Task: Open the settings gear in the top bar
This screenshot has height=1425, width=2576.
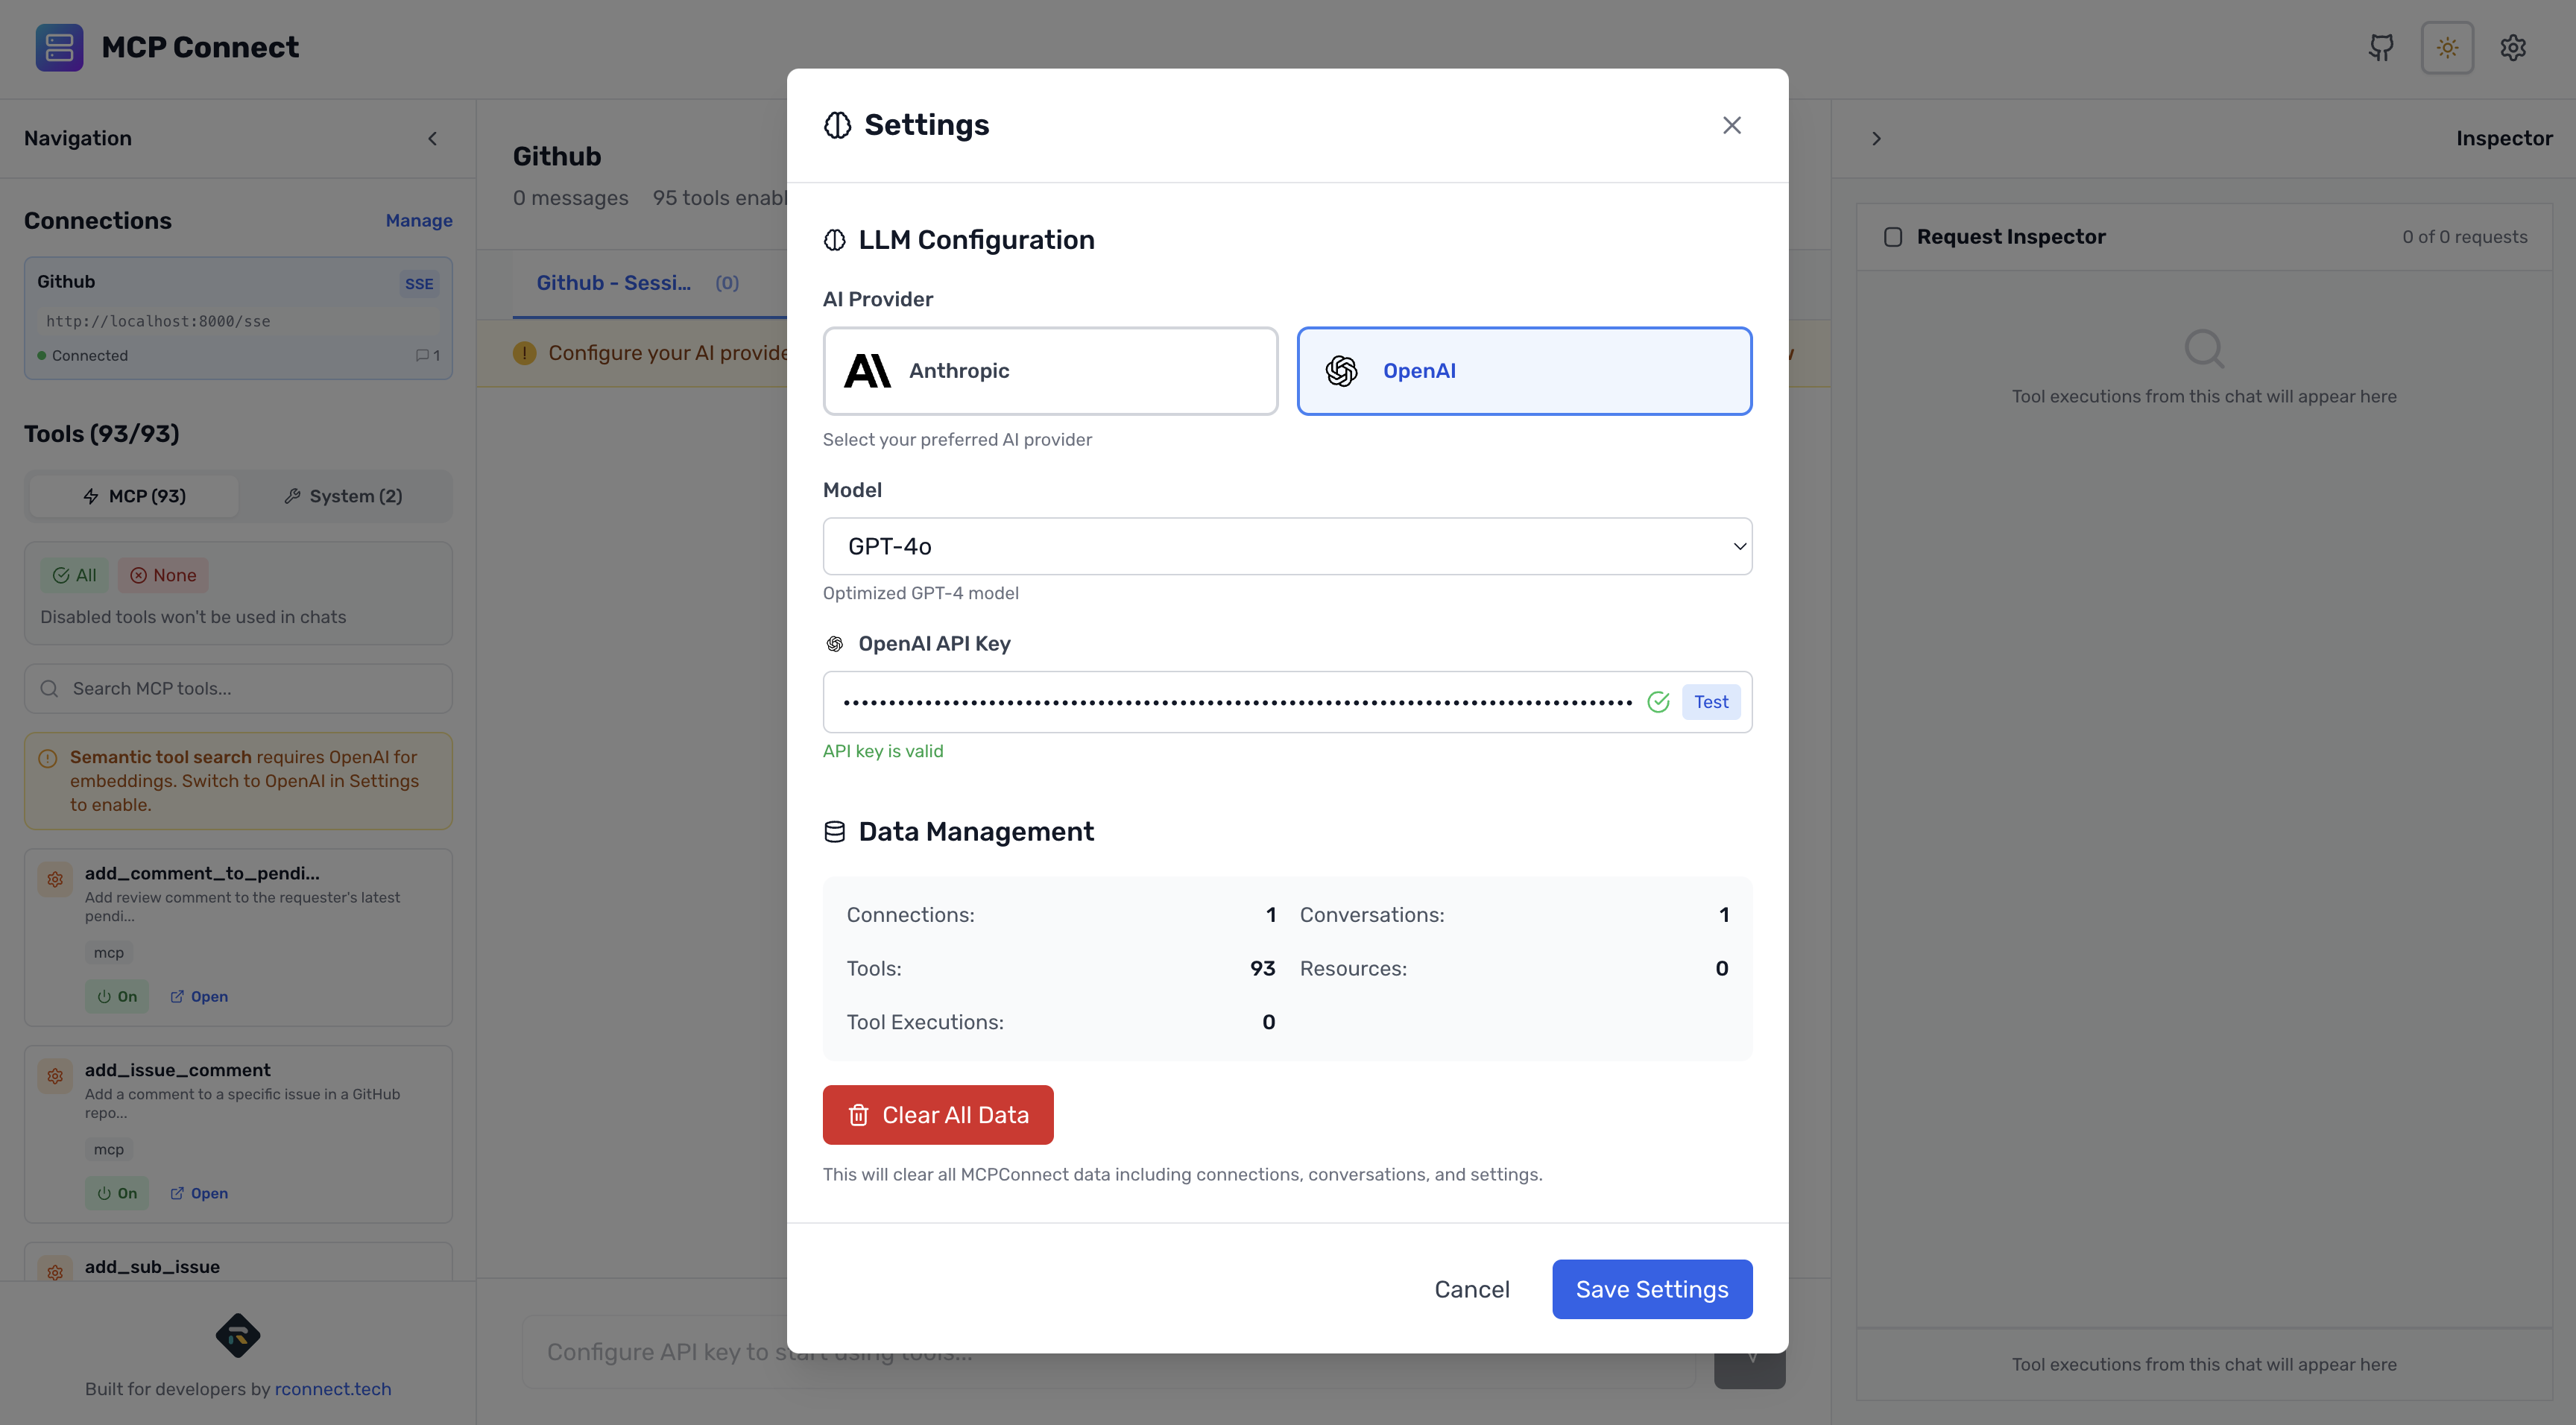Action: click(2514, 47)
